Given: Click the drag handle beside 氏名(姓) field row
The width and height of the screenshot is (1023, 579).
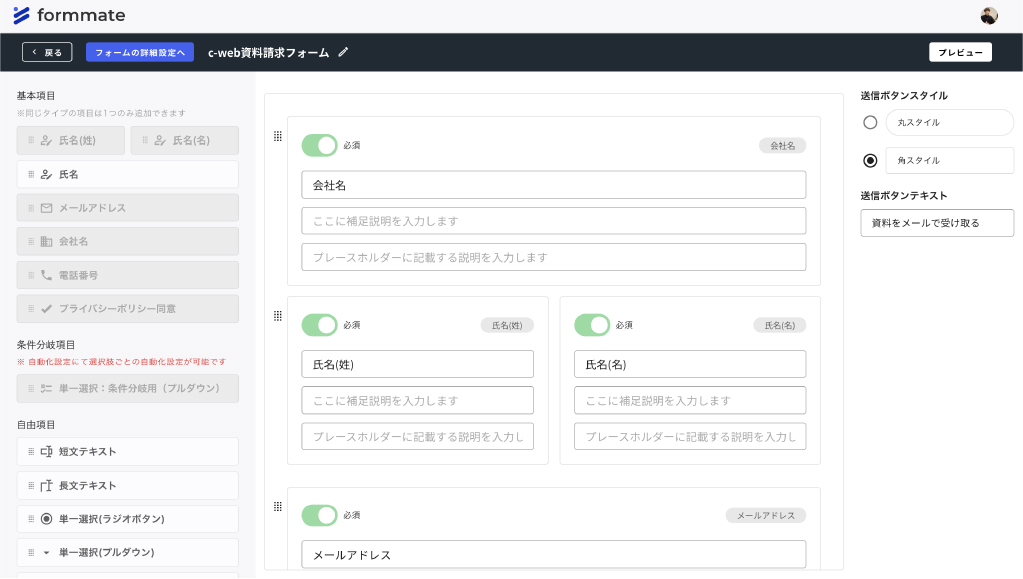Looking at the screenshot, I should coord(278,316).
